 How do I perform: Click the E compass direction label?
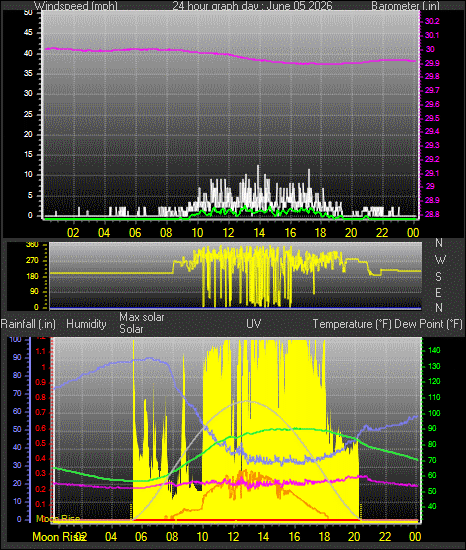[438, 293]
